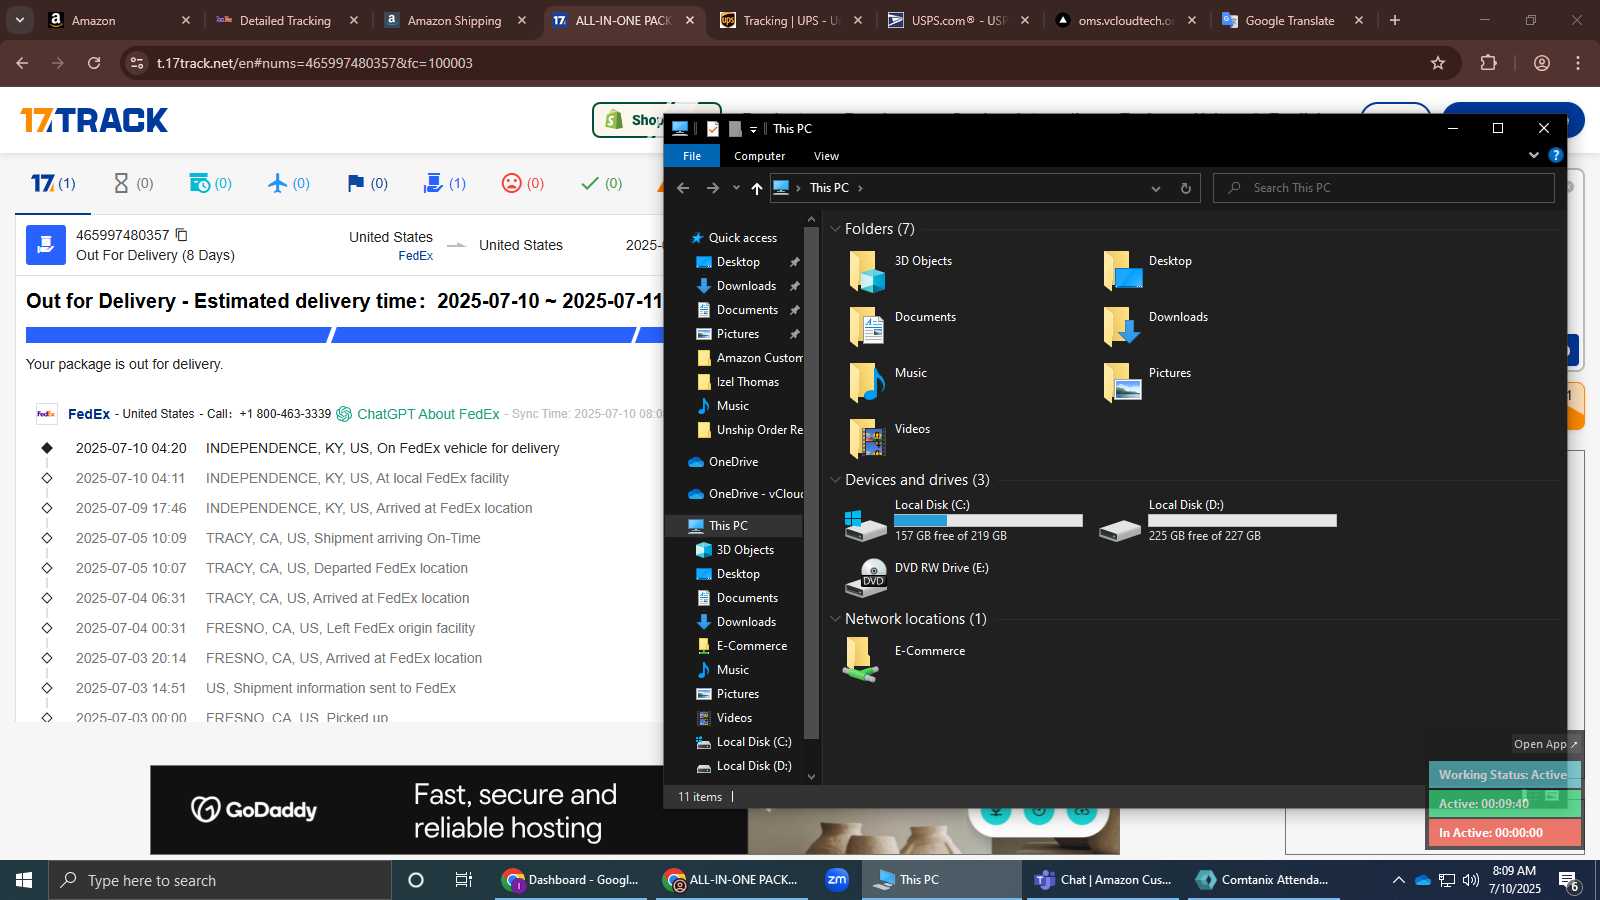
Task: Collapse the Folders (7) group
Action: tap(835, 229)
